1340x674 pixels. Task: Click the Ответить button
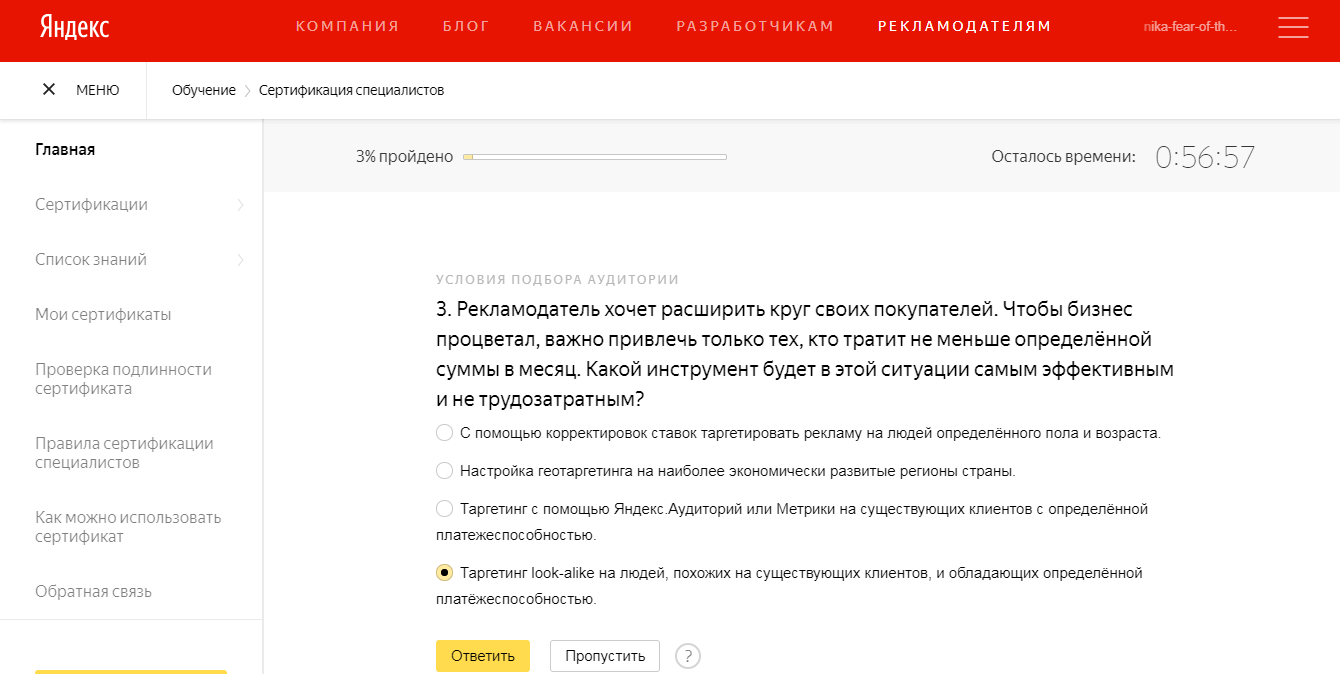(483, 656)
